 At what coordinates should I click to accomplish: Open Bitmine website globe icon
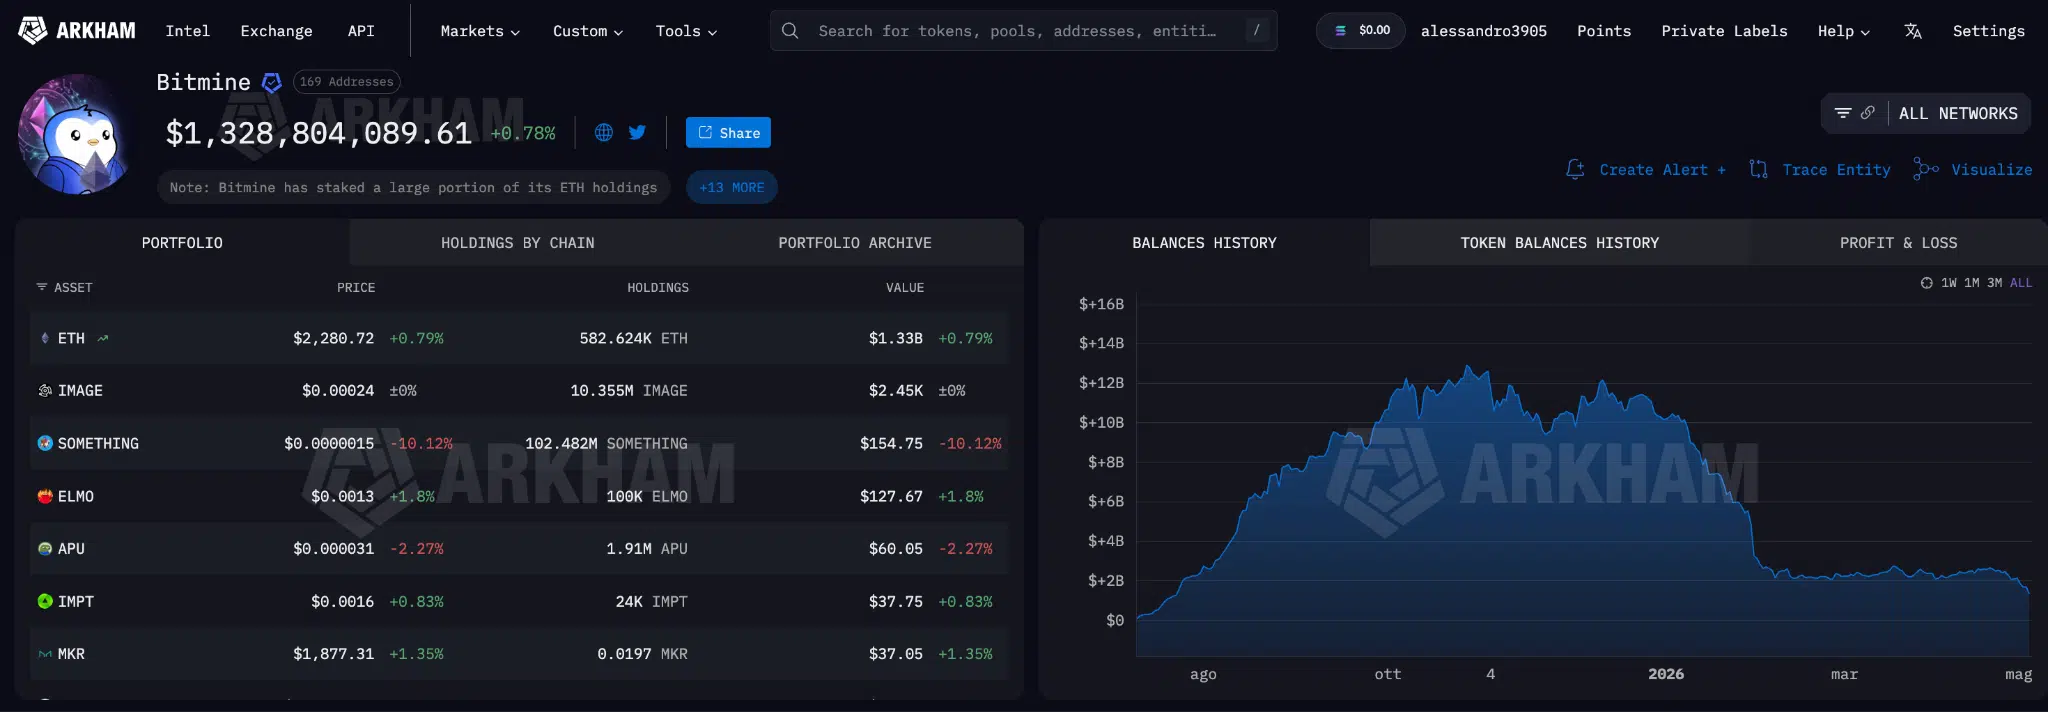click(604, 132)
